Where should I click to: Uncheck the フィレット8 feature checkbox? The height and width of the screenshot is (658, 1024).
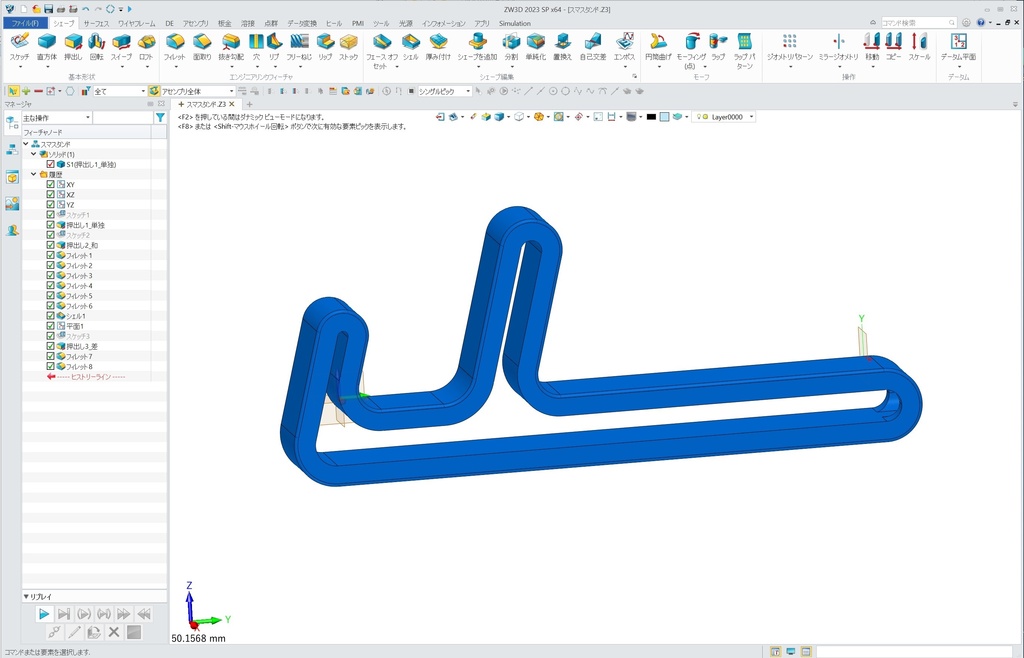[x=50, y=366]
